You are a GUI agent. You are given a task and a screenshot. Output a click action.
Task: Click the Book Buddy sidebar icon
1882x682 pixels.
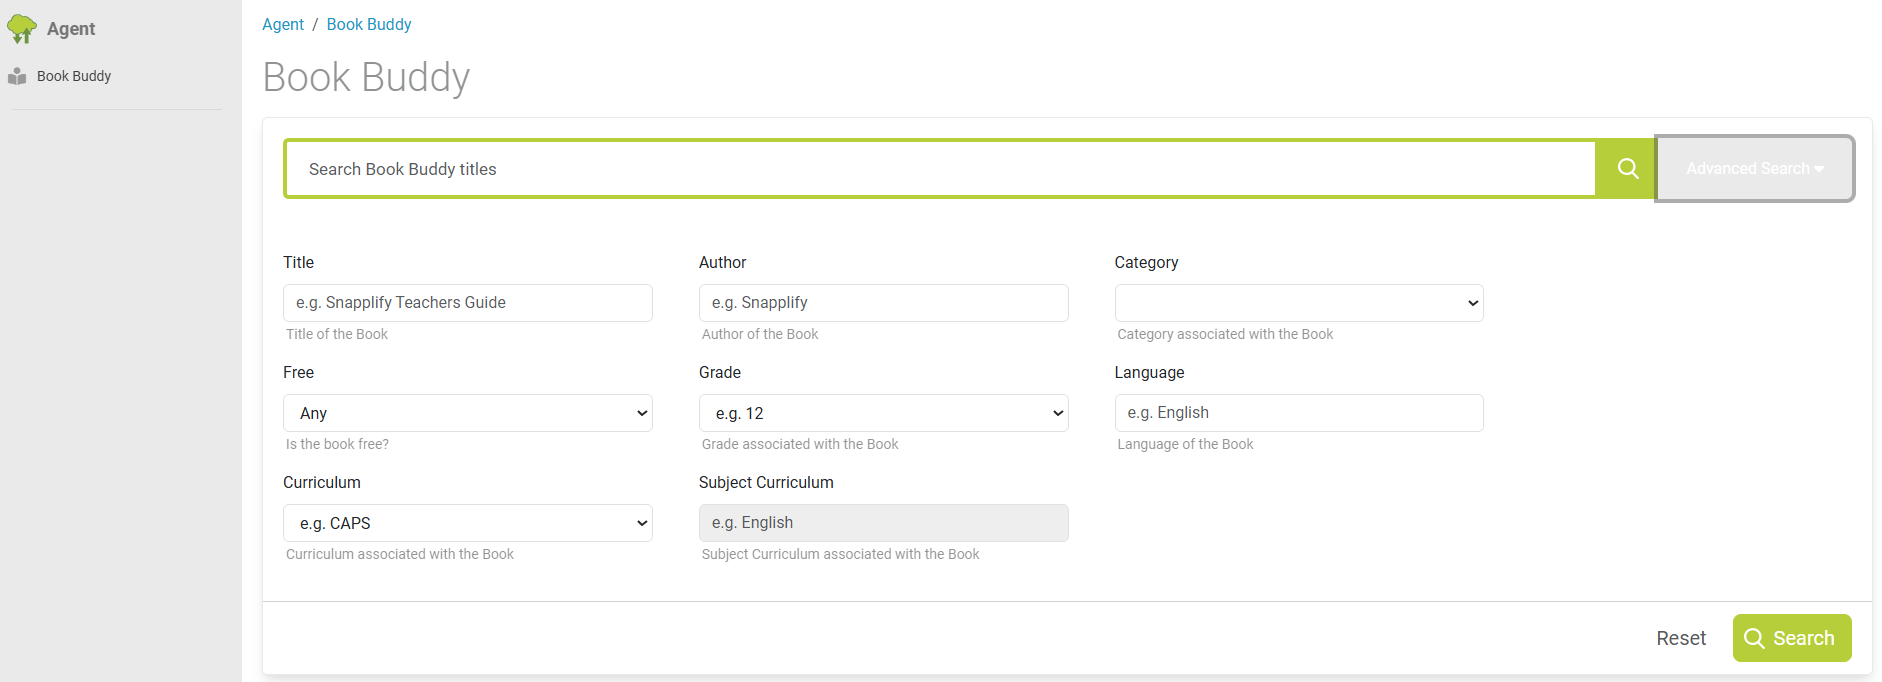point(17,76)
